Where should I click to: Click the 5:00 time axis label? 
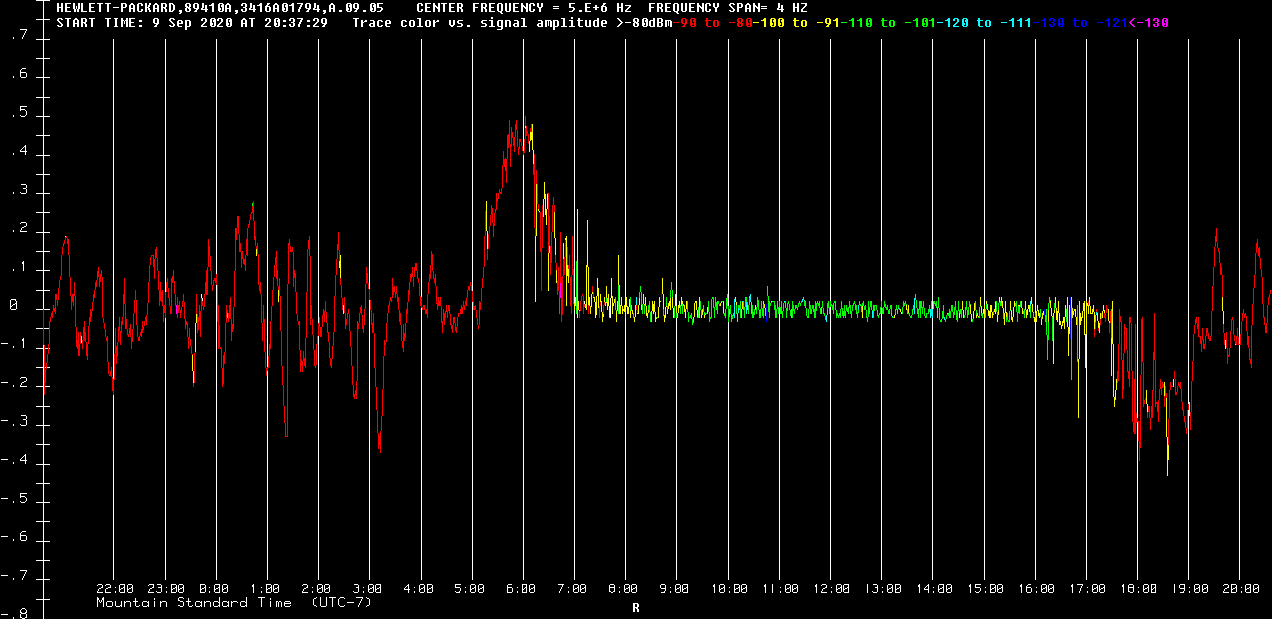tap(470, 589)
